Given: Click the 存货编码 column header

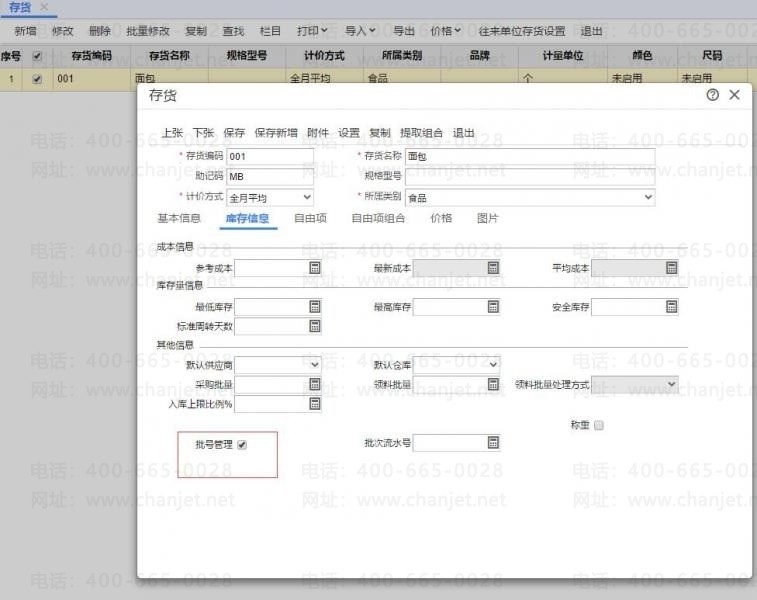Looking at the screenshot, I should click(x=91, y=56).
